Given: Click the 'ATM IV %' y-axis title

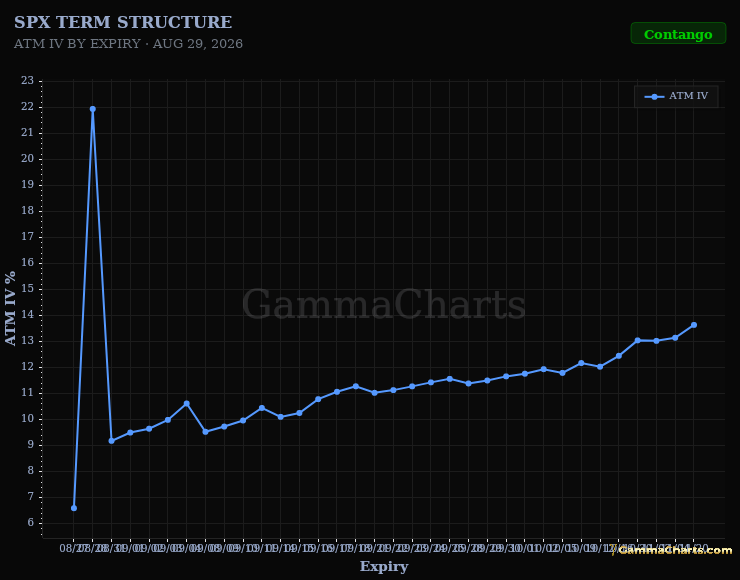Looking at the screenshot, I should tap(10, 308).
